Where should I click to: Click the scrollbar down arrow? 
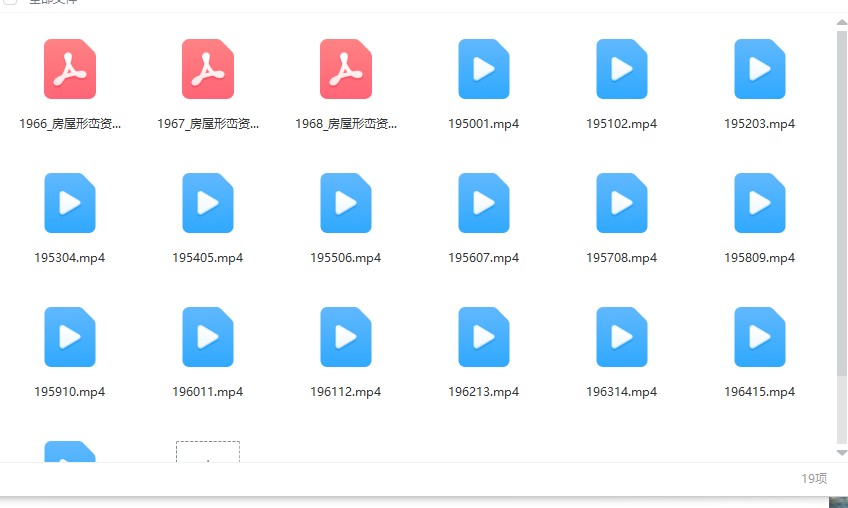click(x=842, y=453)
